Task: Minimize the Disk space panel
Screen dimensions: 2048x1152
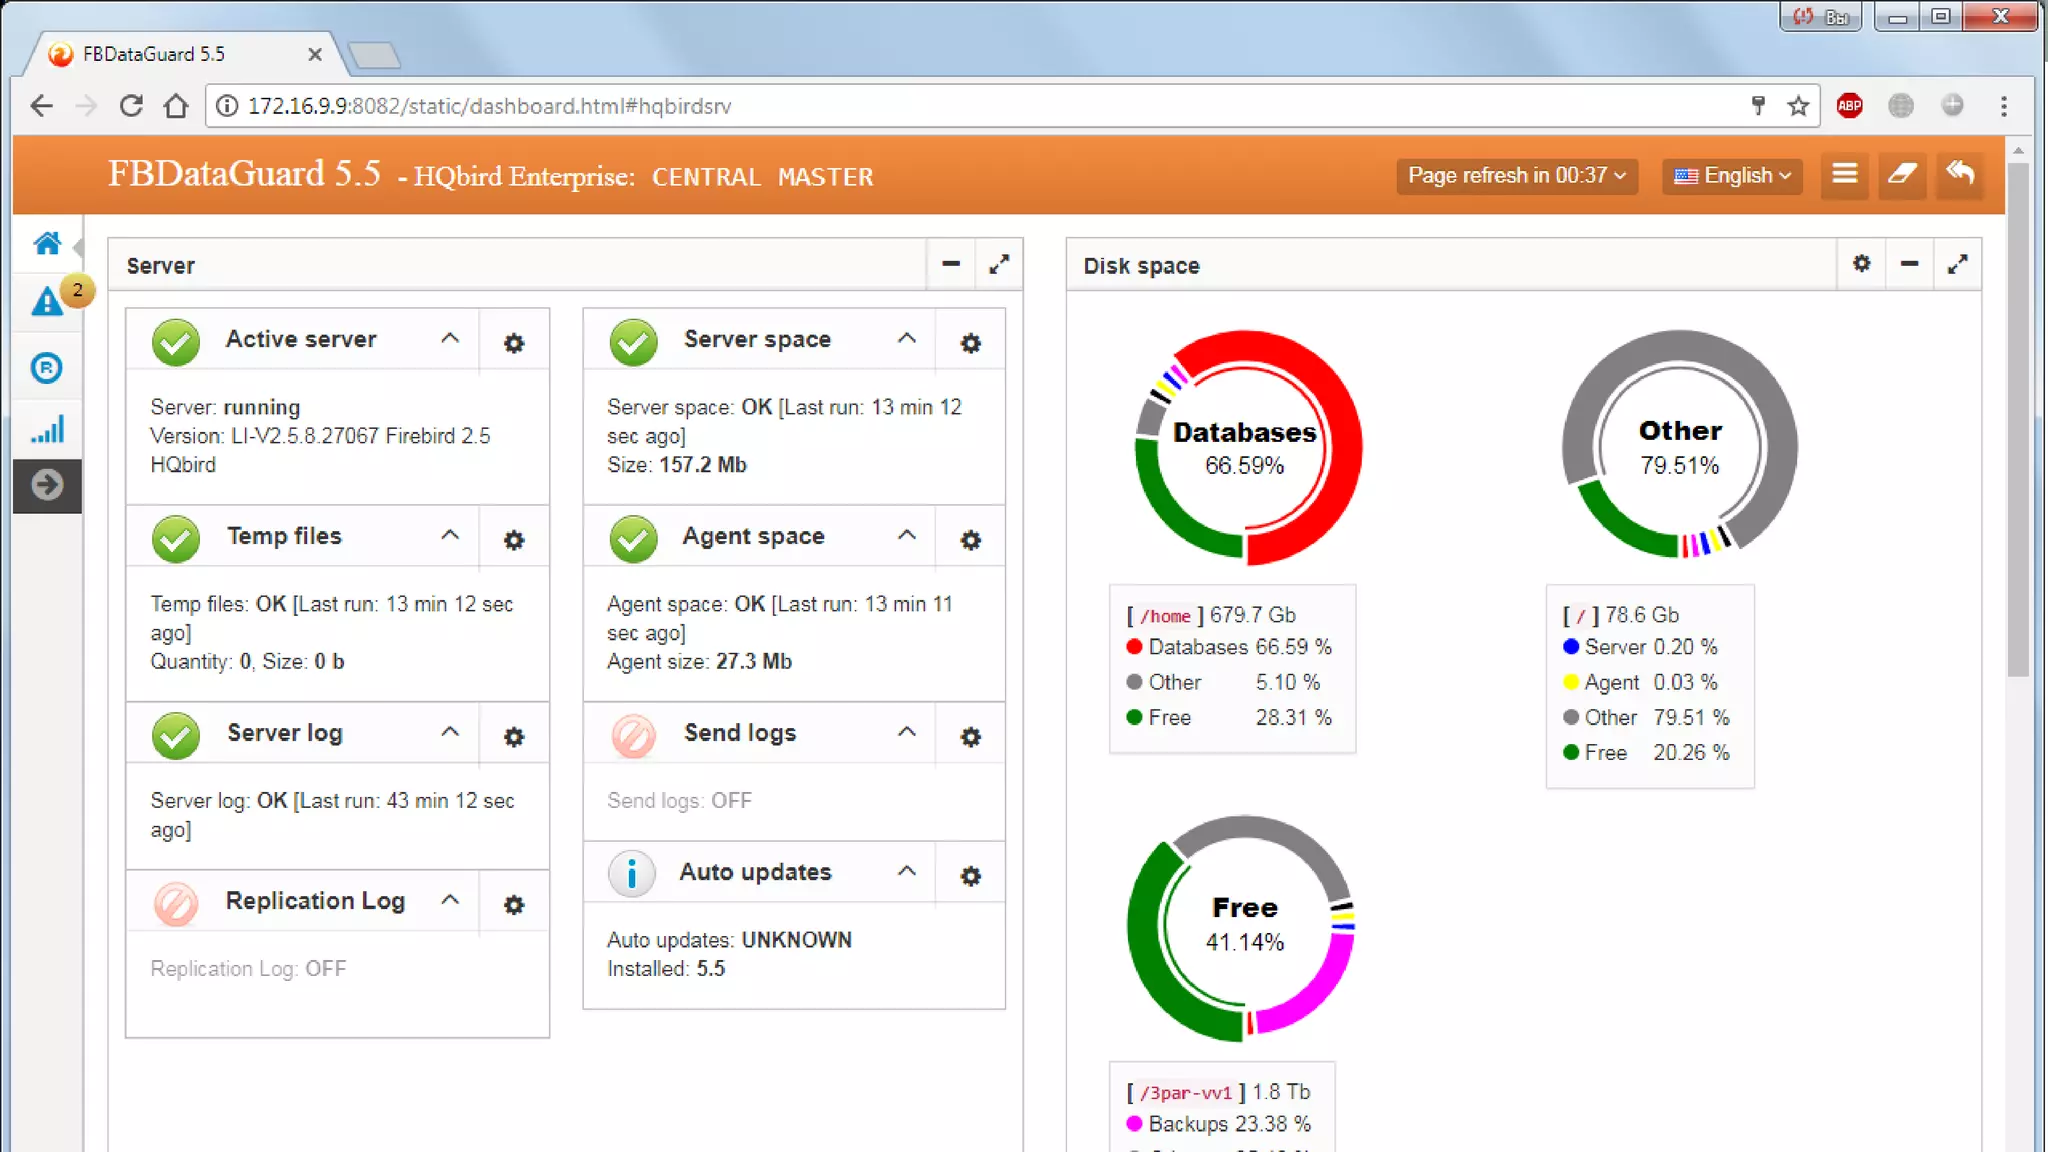Action: pyautogui.click(x=1909, y=264)
